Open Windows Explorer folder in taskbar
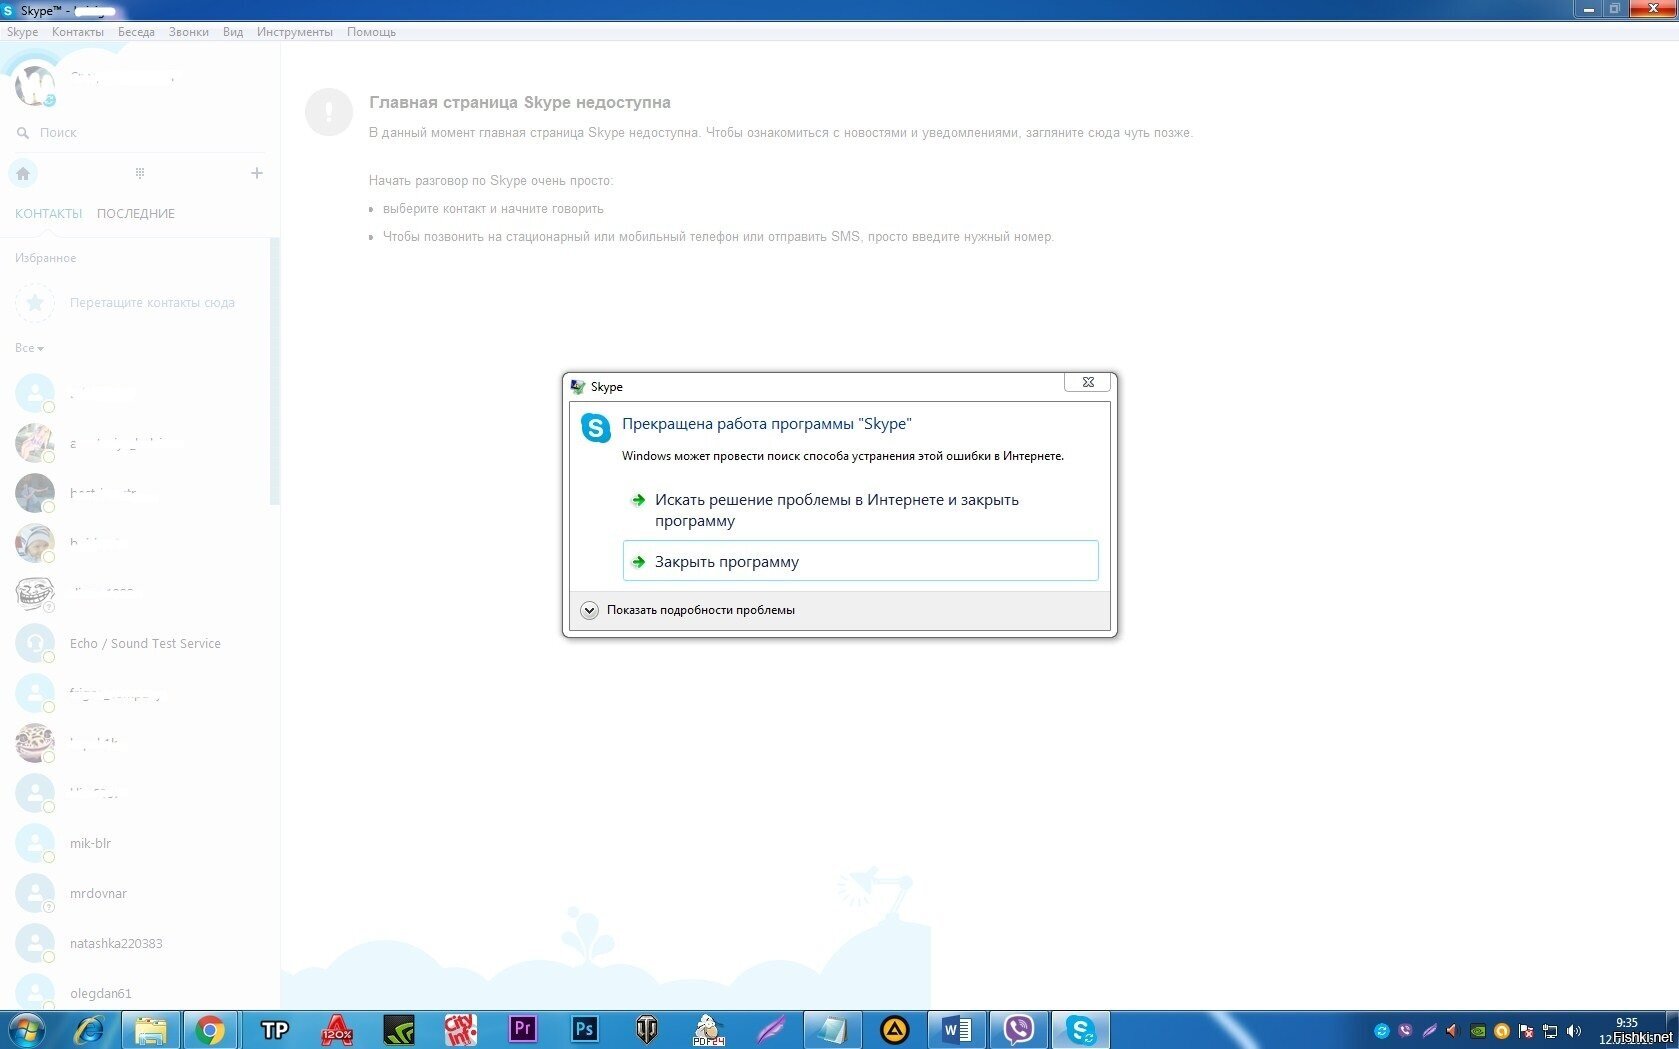Viewport: 1679px width, 1049px height. tap(151, 1029)
